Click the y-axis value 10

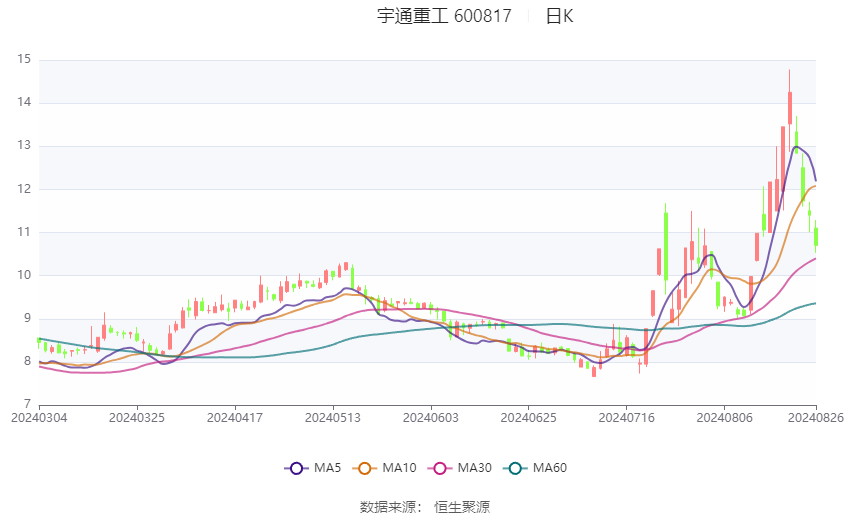(x=24, y=275)
